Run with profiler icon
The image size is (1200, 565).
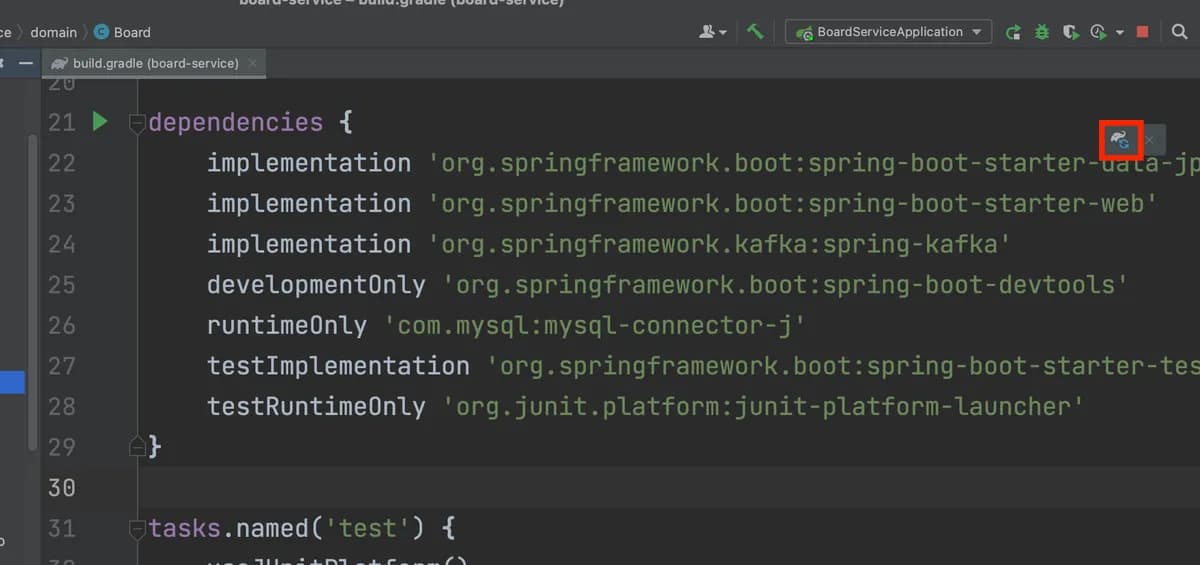click(x=1098, y=32)
